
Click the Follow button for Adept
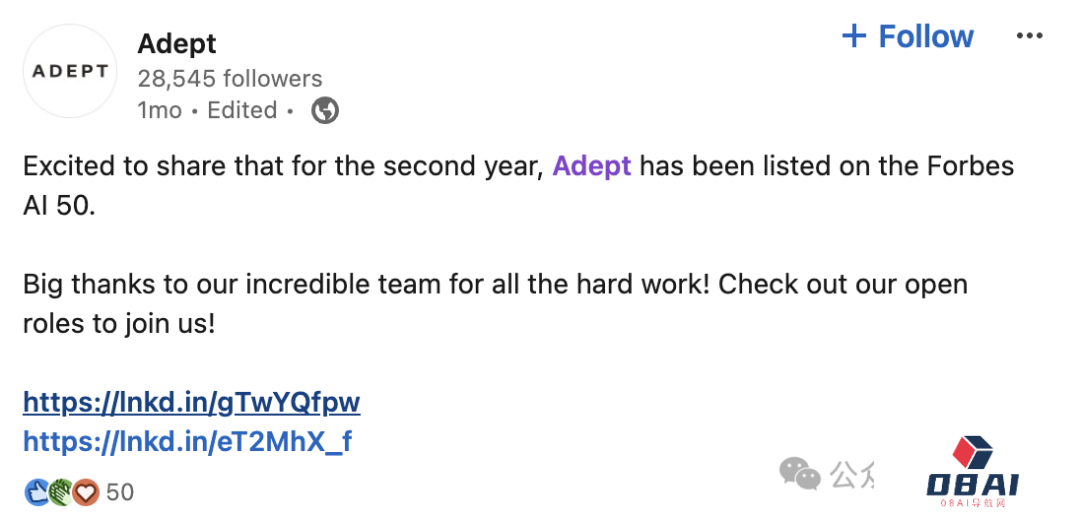pyautogui.click(x=908, y=37)
